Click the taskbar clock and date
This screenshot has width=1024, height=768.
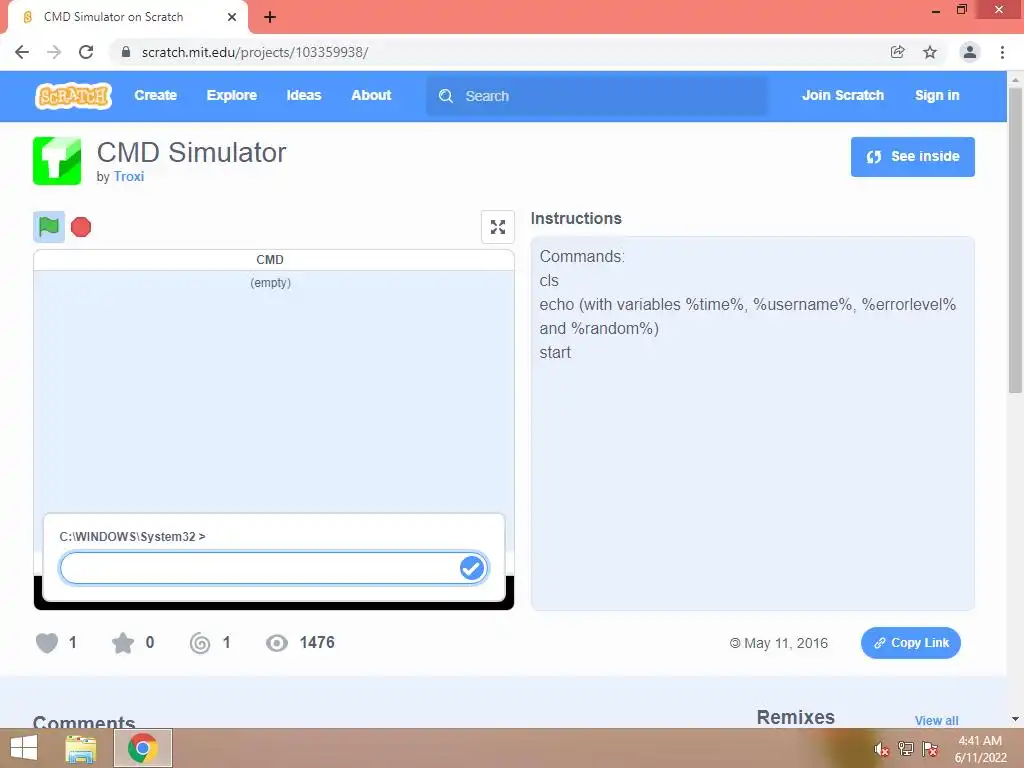click(x=980, y=749)
